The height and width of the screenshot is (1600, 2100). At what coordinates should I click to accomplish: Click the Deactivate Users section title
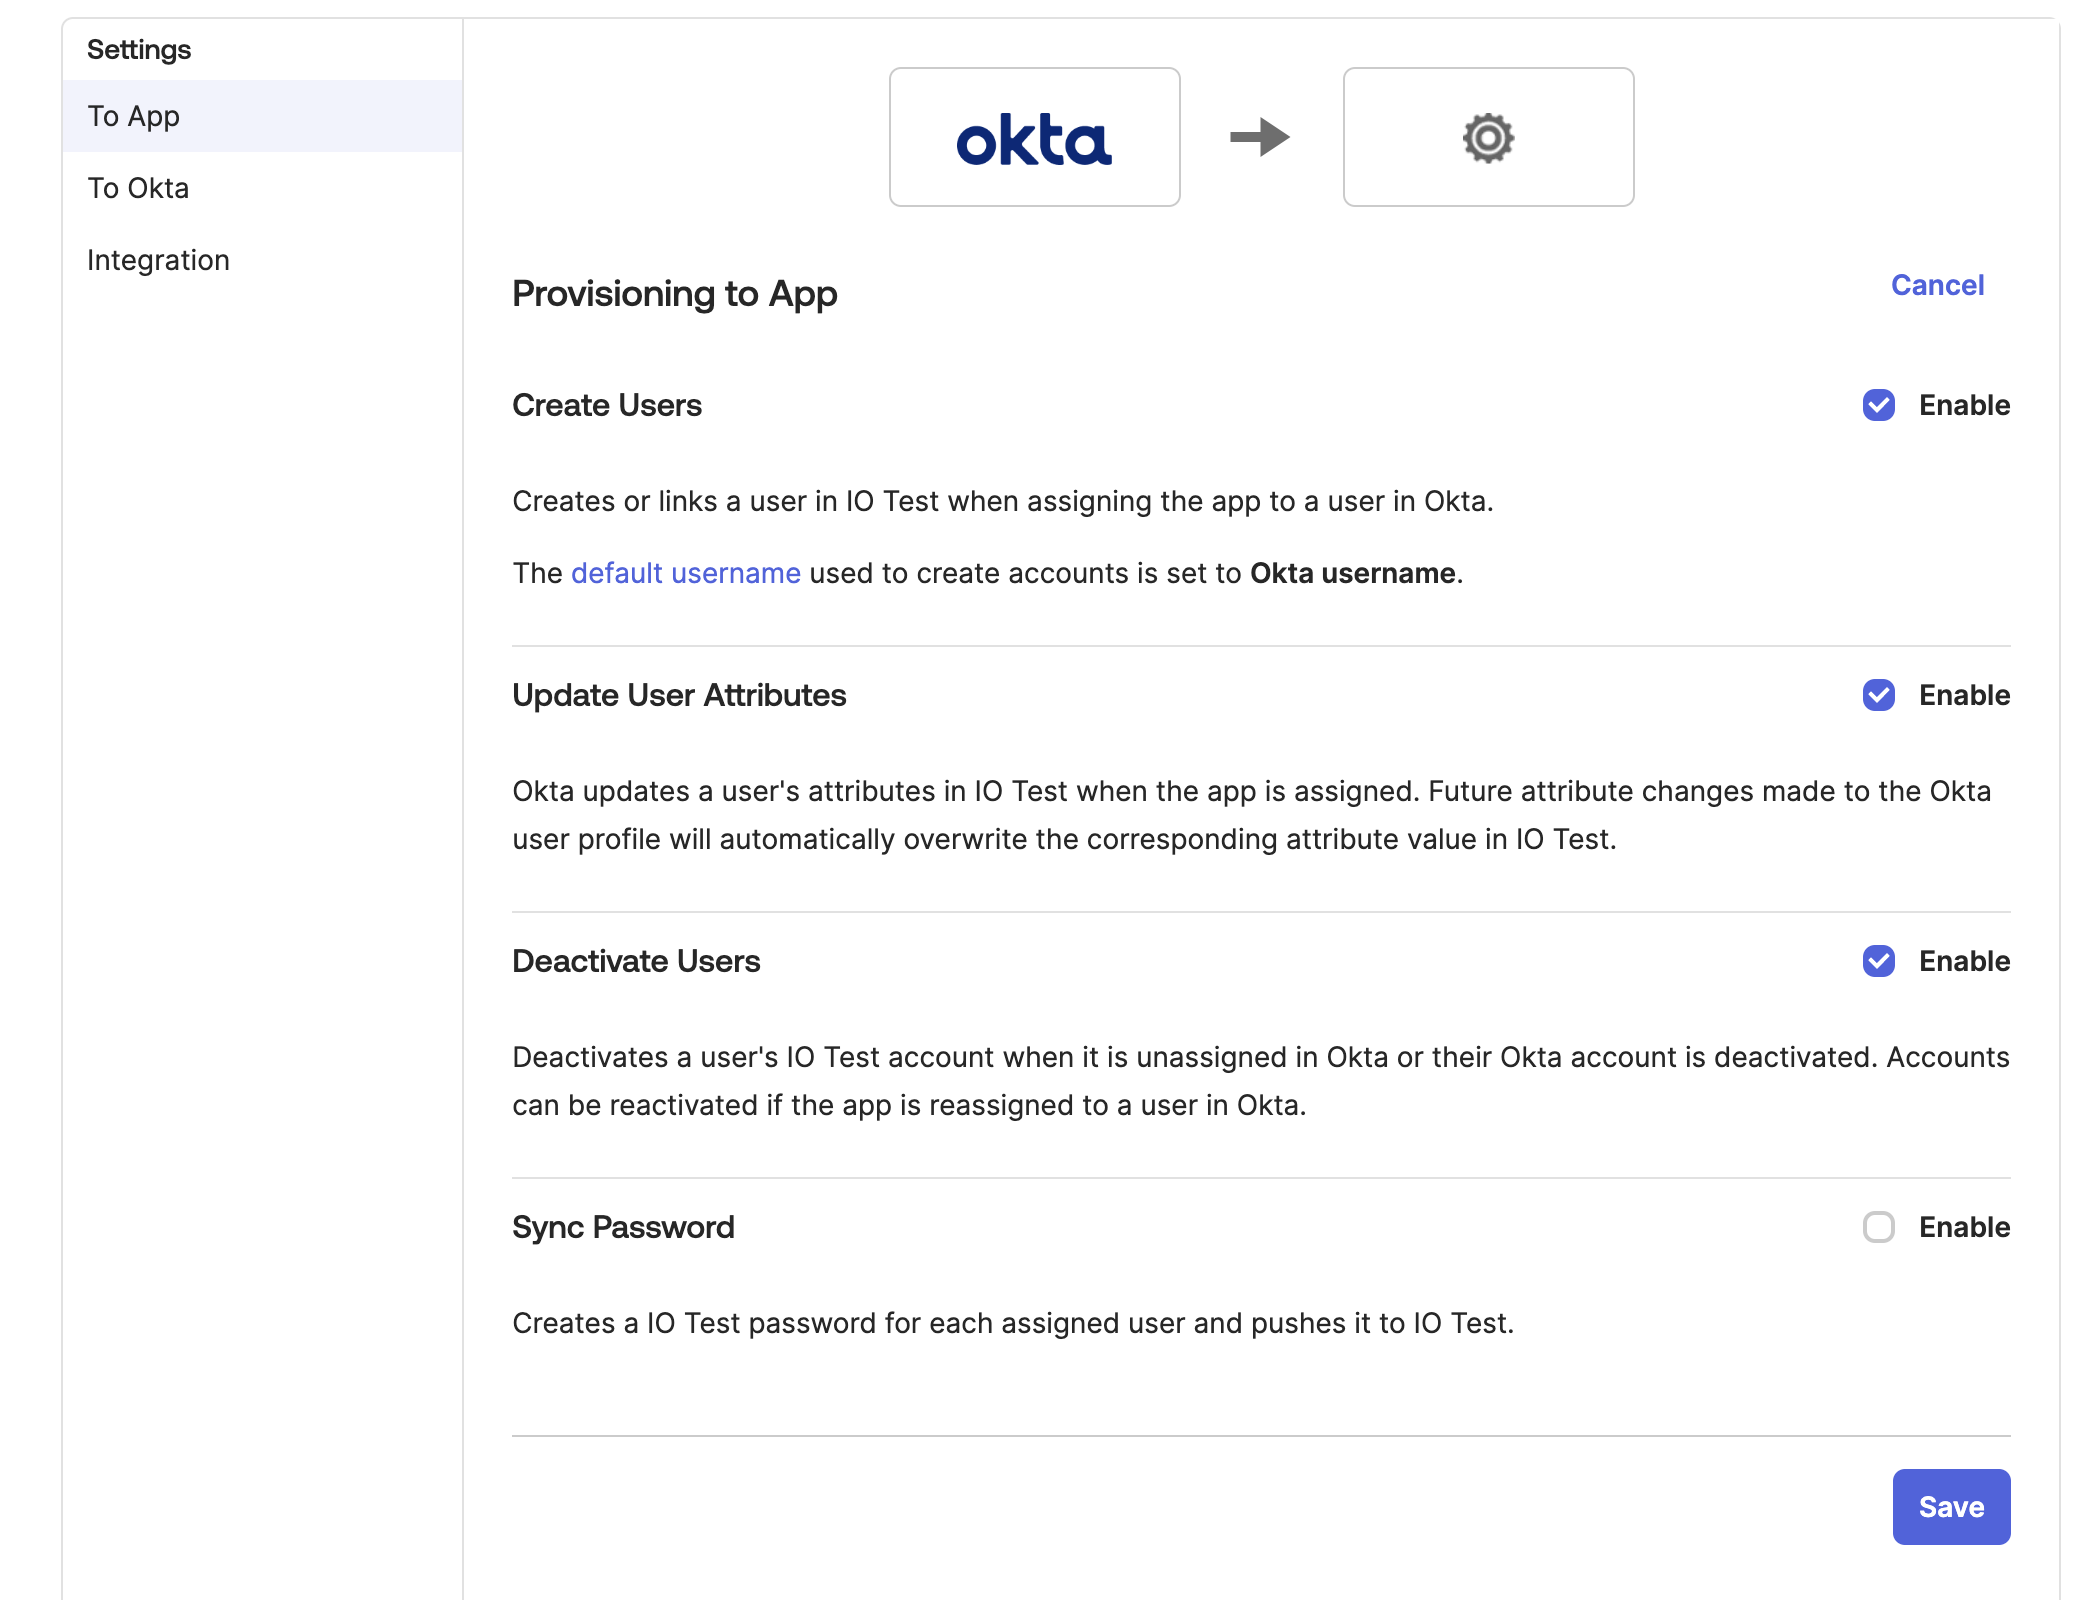[x=636, y=961]
